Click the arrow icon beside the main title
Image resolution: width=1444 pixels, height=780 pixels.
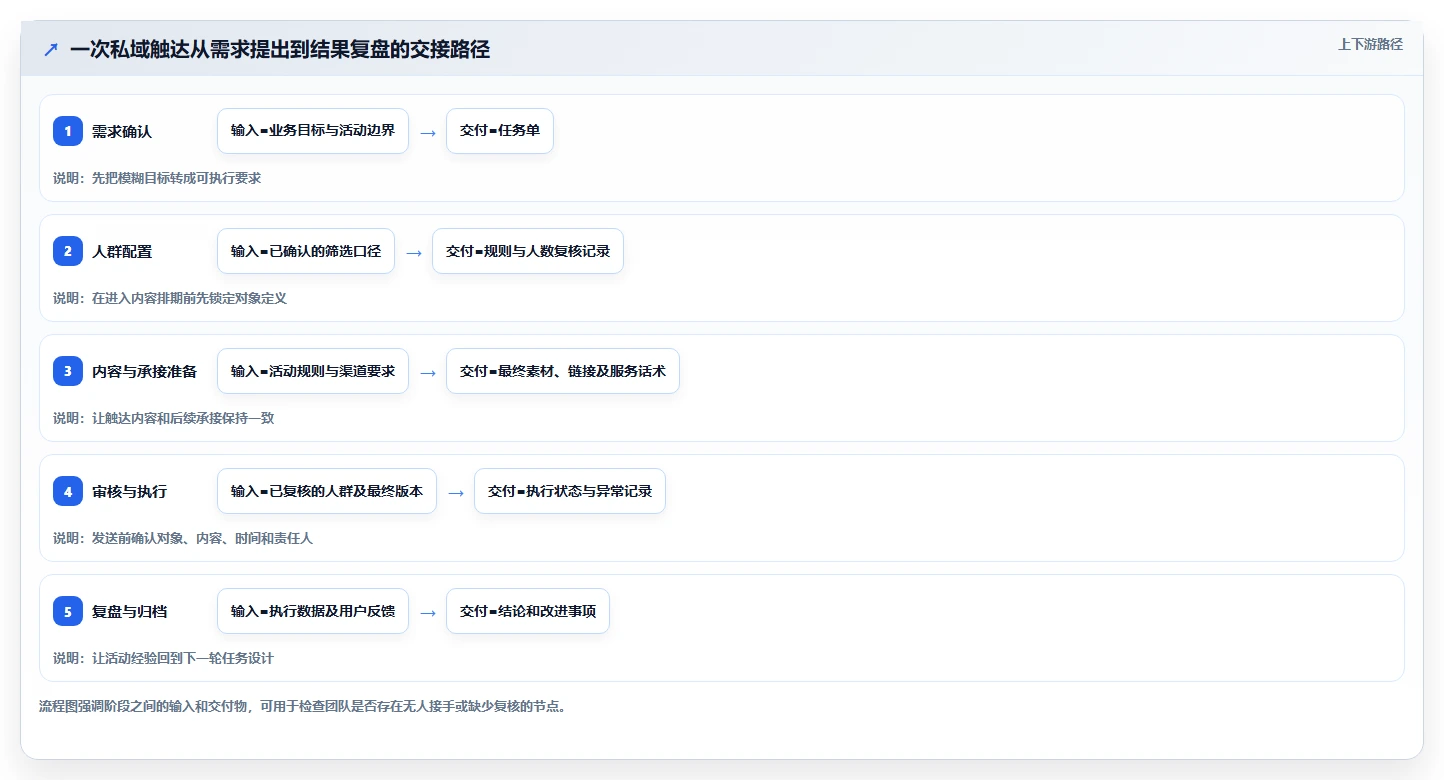tap(51, 50)
